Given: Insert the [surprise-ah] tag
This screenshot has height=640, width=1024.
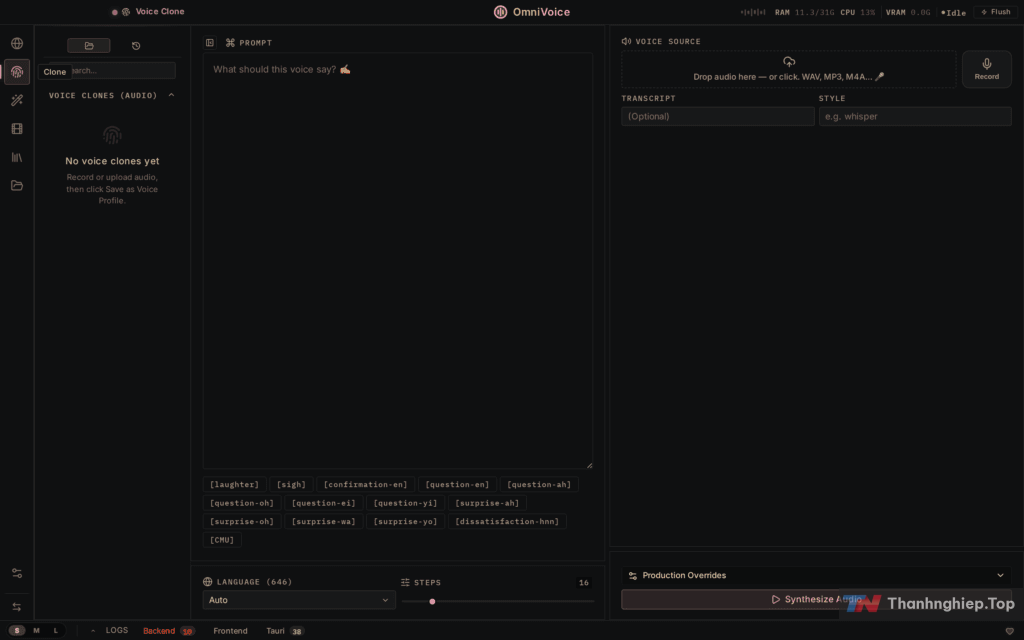Looking at the screenshot, I should 487,503.
